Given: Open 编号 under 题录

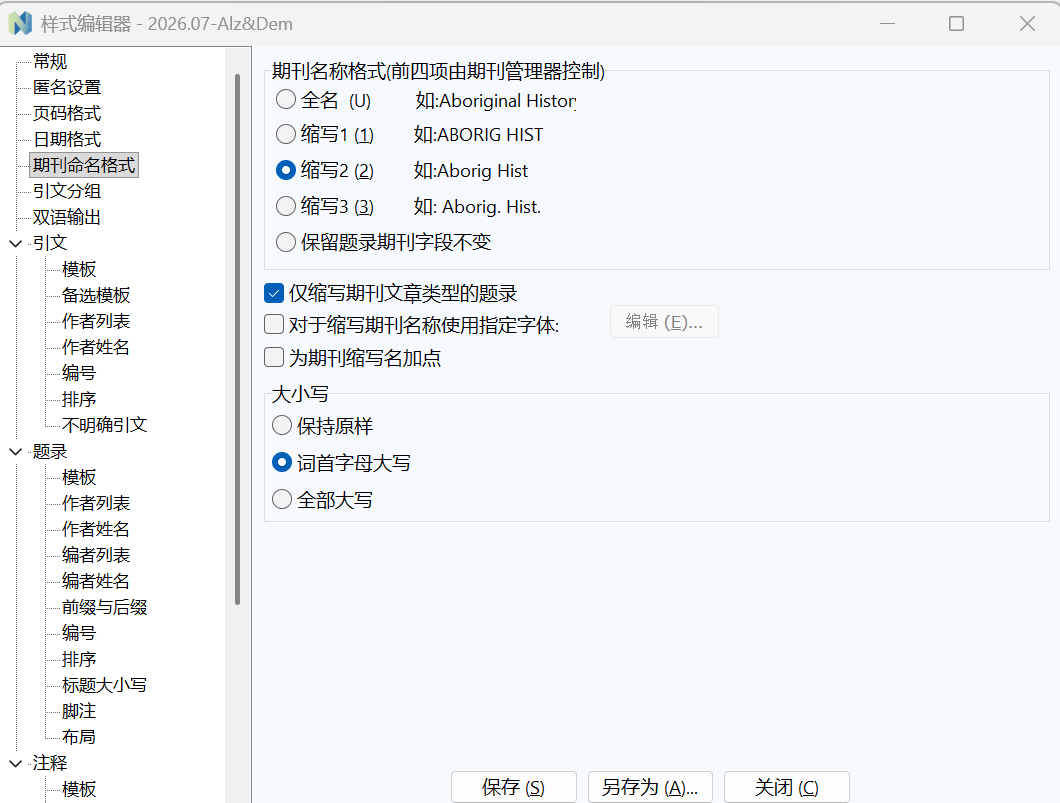Looking at the screenshot, I should (x=79, y=633).
